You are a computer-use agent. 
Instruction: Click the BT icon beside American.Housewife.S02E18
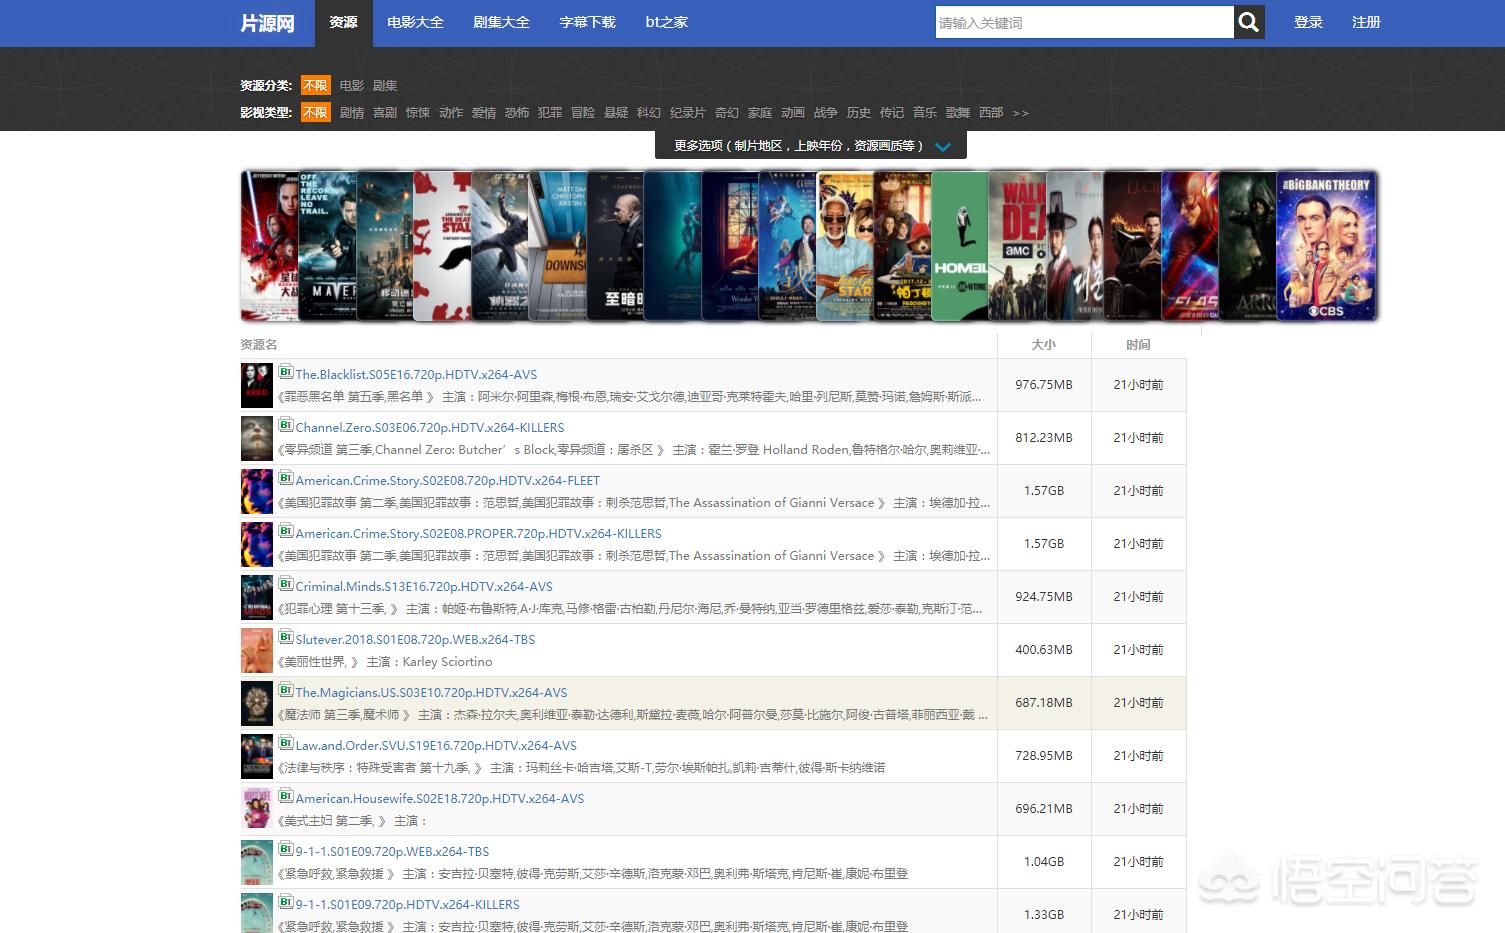tap(285, 796)
